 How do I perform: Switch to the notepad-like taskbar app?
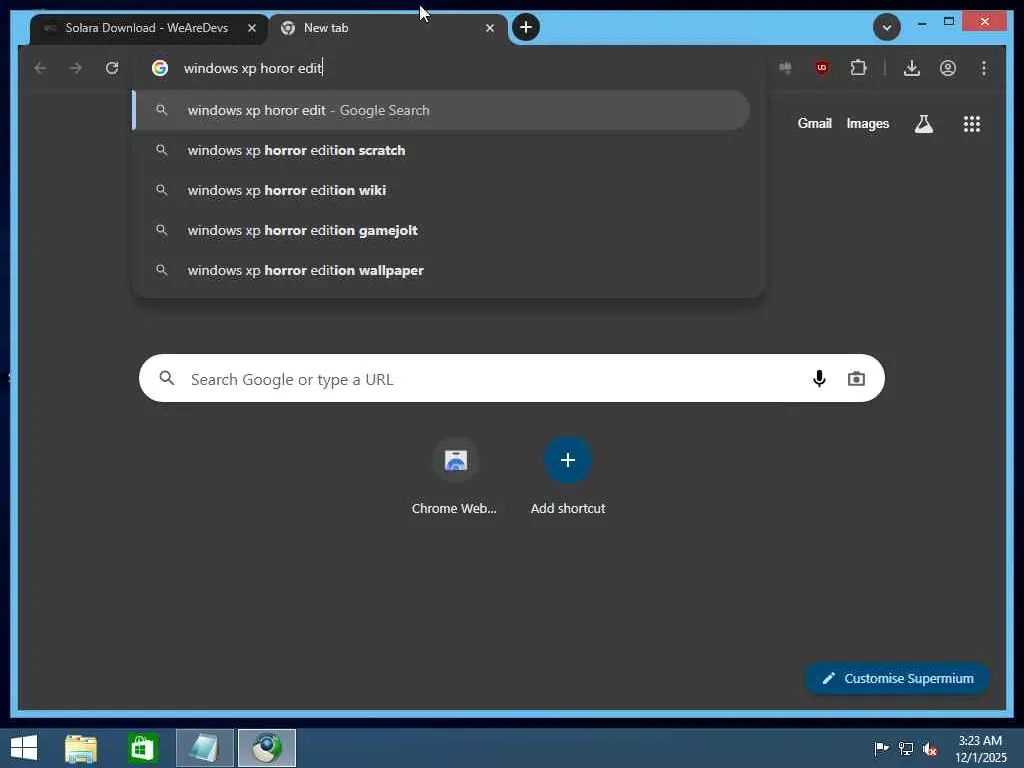(x=204, y=748)
